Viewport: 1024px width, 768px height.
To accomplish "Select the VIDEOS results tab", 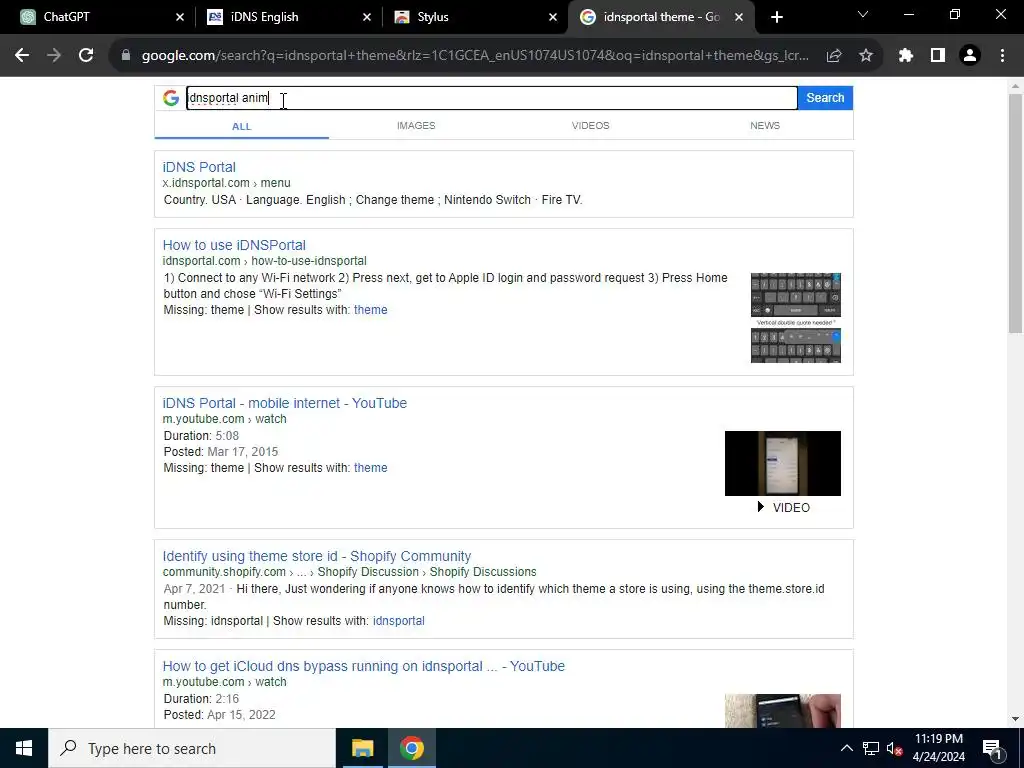I will coord(590,125).
